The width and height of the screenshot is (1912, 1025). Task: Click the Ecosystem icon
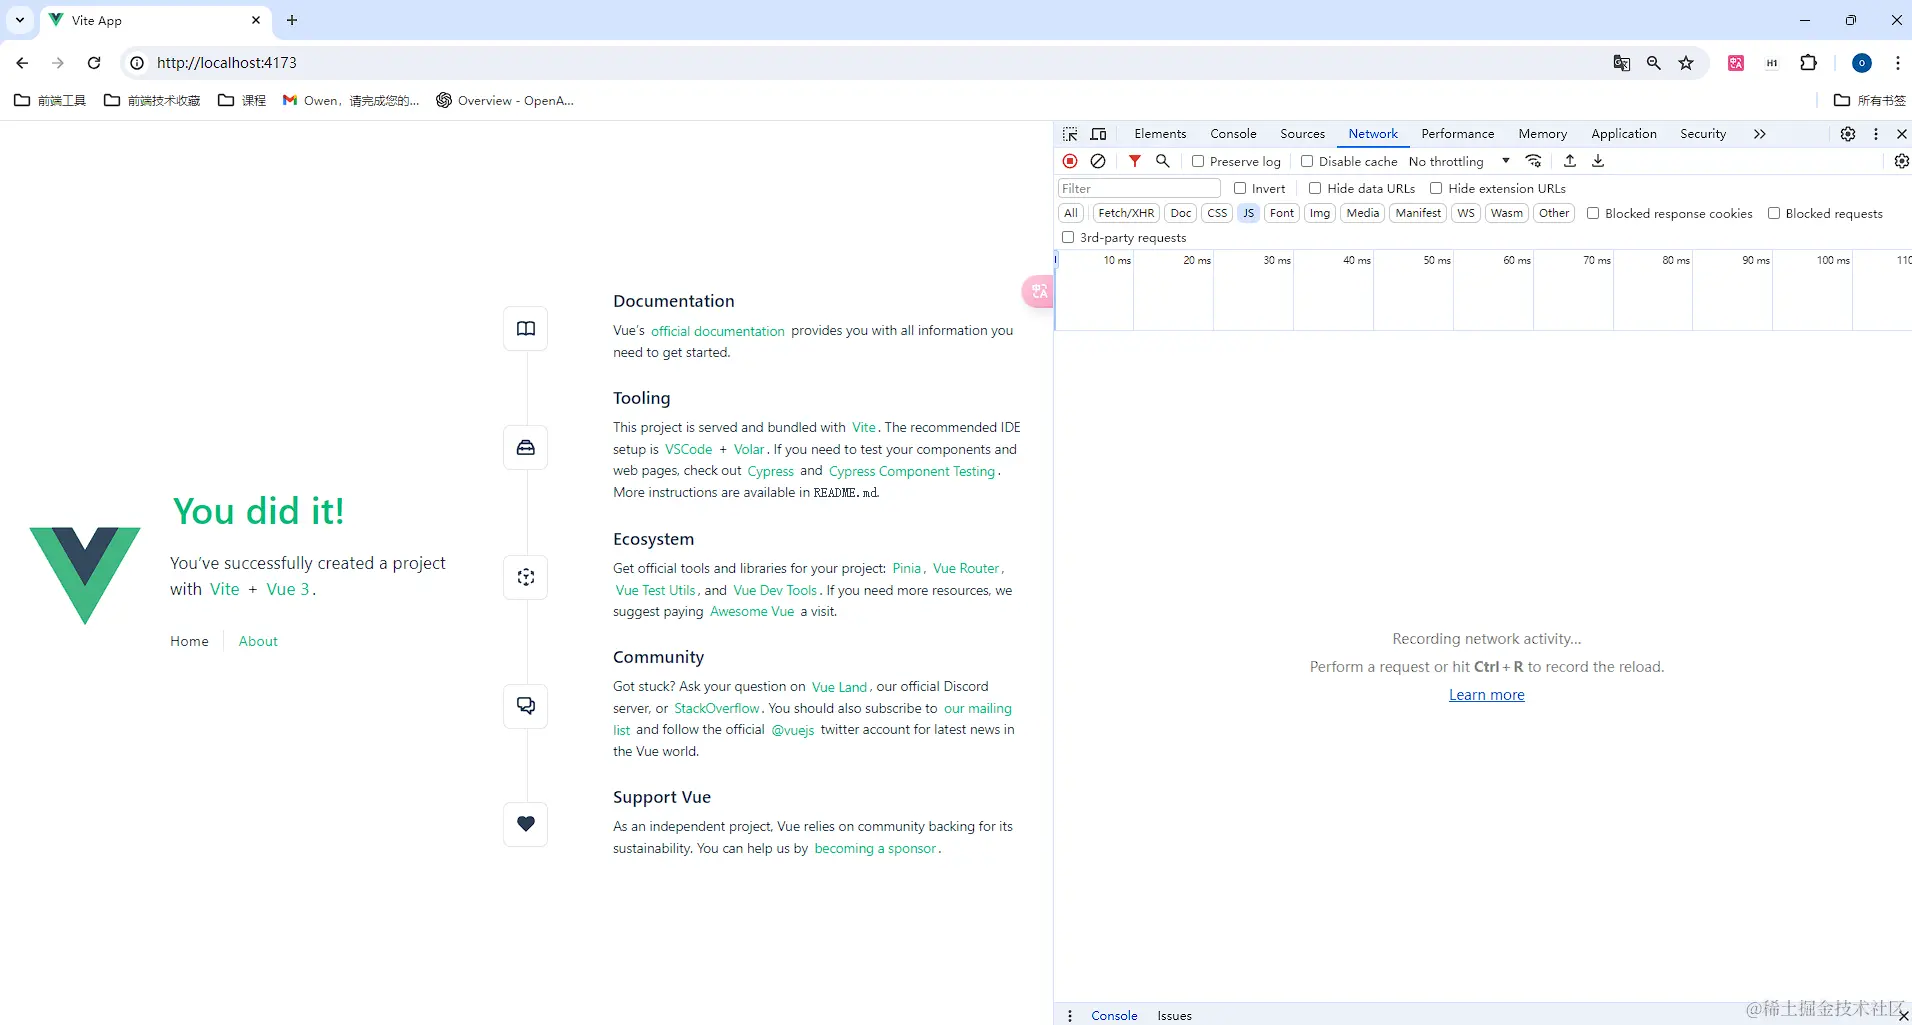526,577
